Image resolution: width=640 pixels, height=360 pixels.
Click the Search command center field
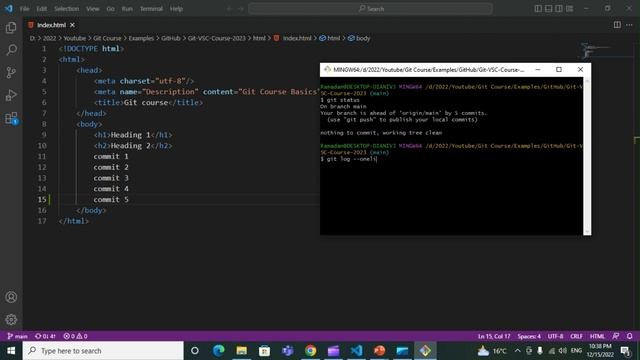[370, 9]
